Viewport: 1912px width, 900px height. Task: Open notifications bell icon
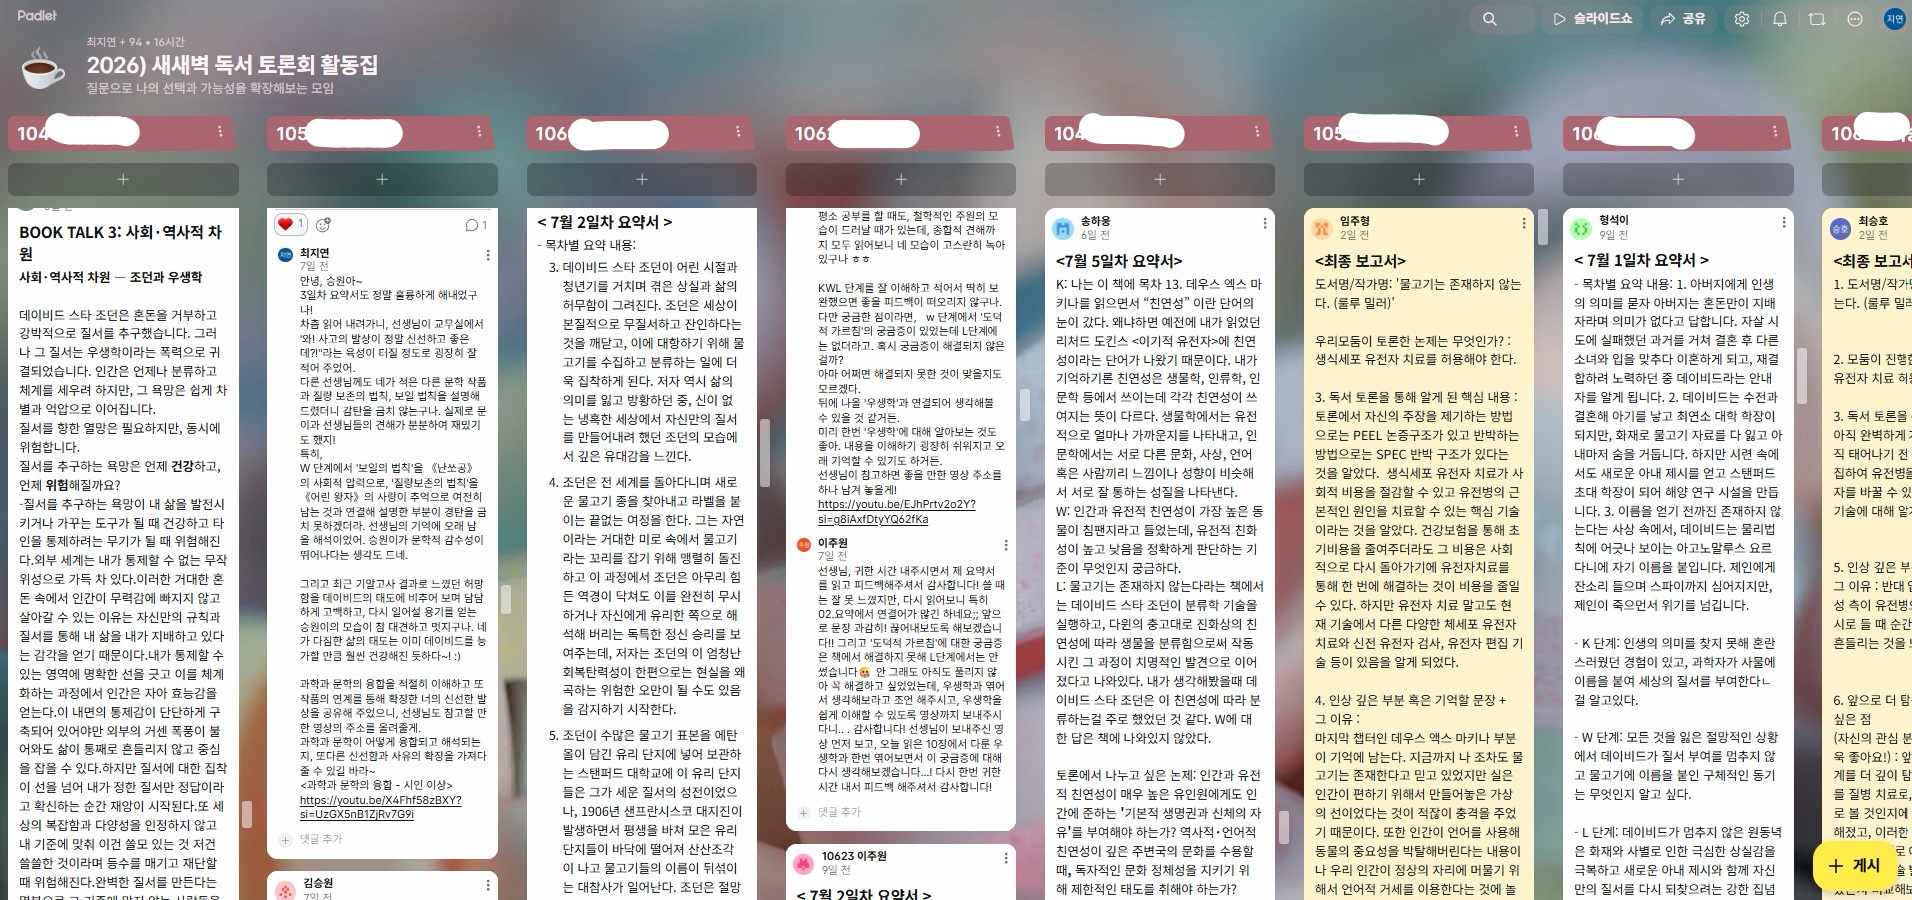pos(1780,19)
